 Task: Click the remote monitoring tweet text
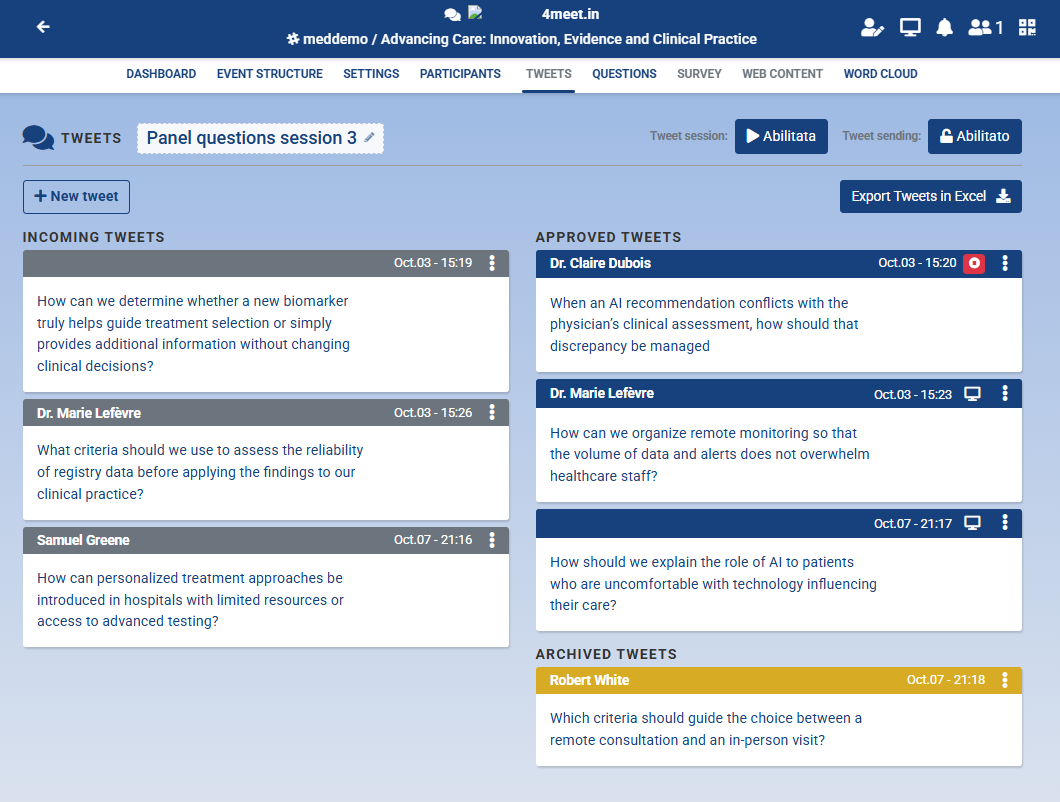point(710,454)
